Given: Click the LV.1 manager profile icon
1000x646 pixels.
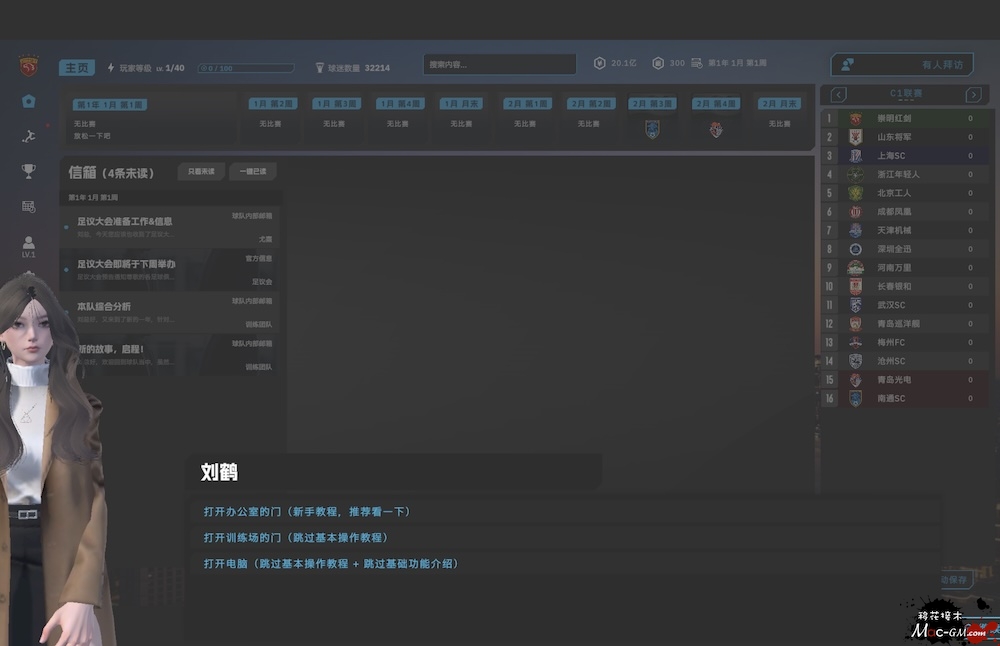Looking at the screenshot, I should tap(29, 245).
